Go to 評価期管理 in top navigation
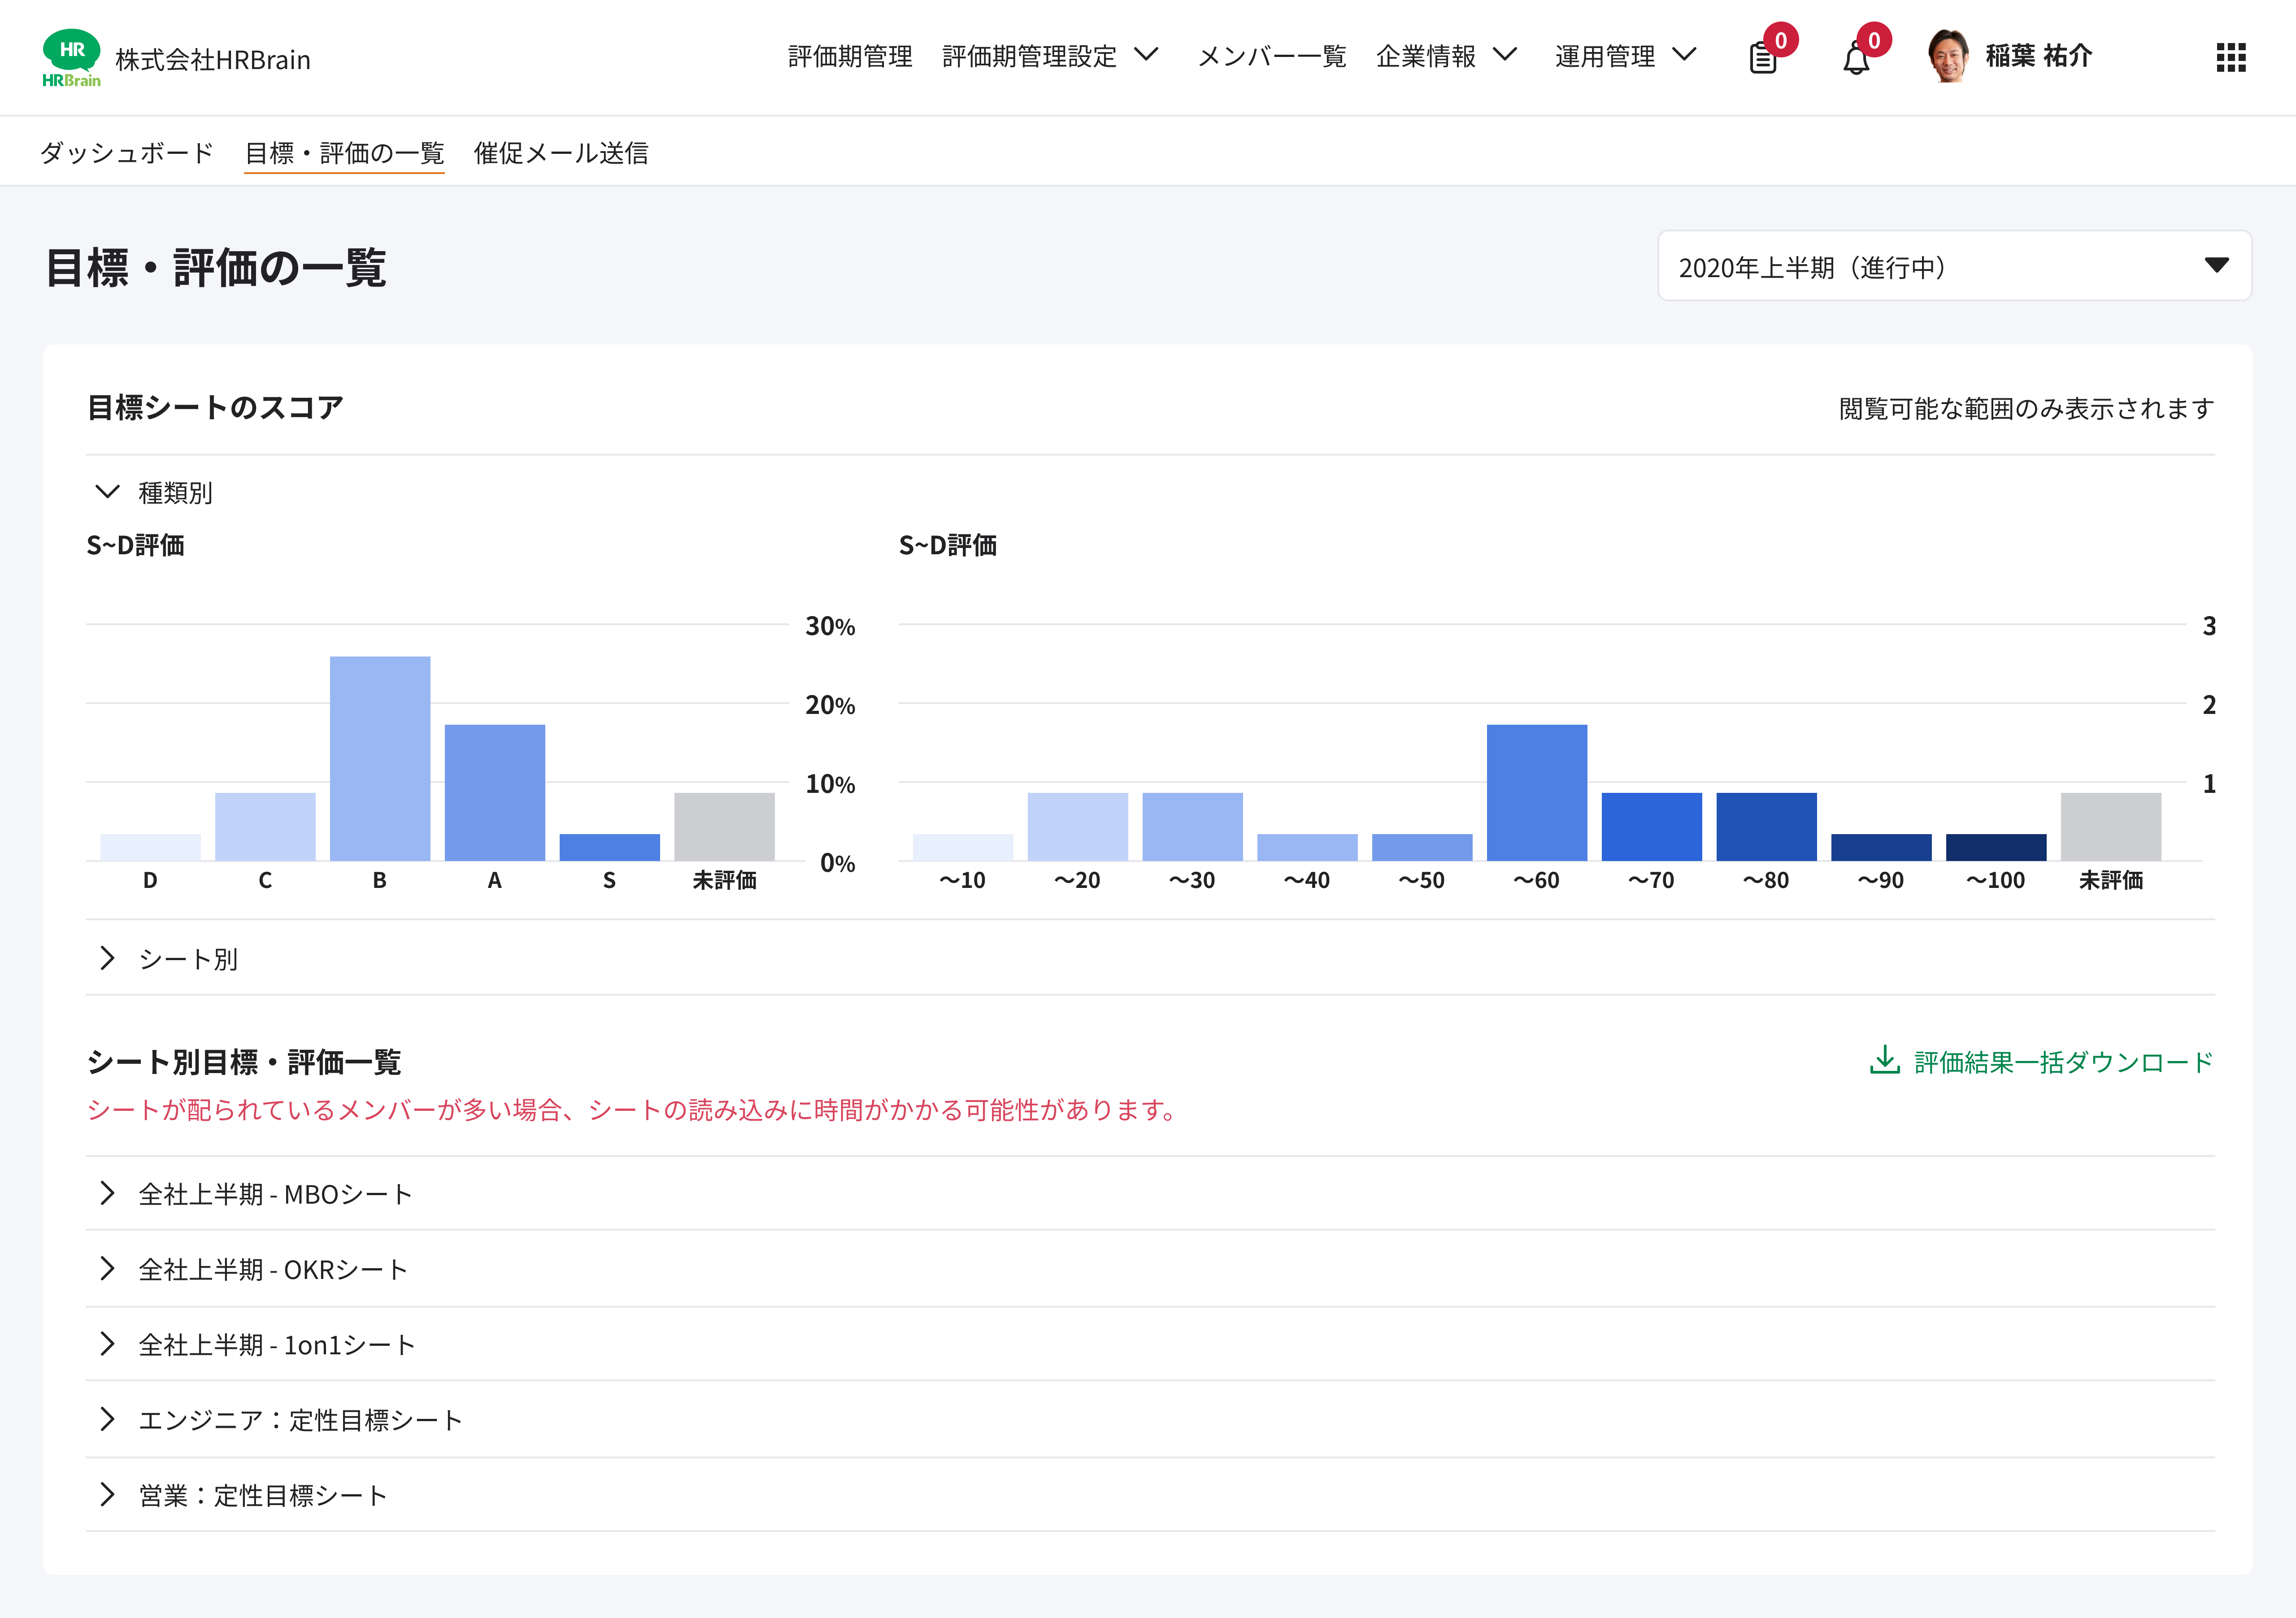This screenshot has width=2296, height=1618. (850, 56)
